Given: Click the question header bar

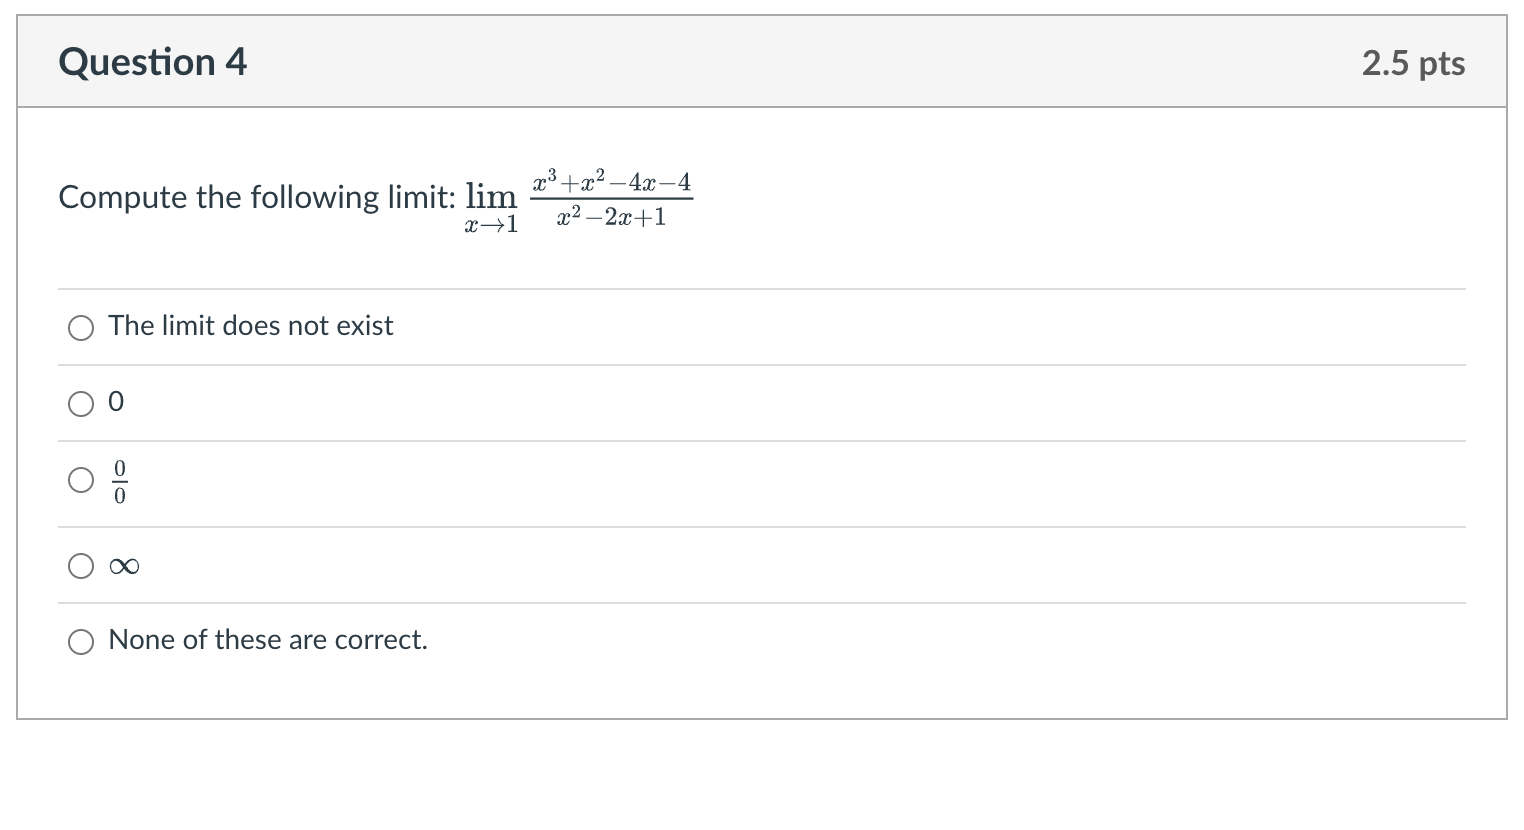Looking at the screenshot, I should [760, 61].
